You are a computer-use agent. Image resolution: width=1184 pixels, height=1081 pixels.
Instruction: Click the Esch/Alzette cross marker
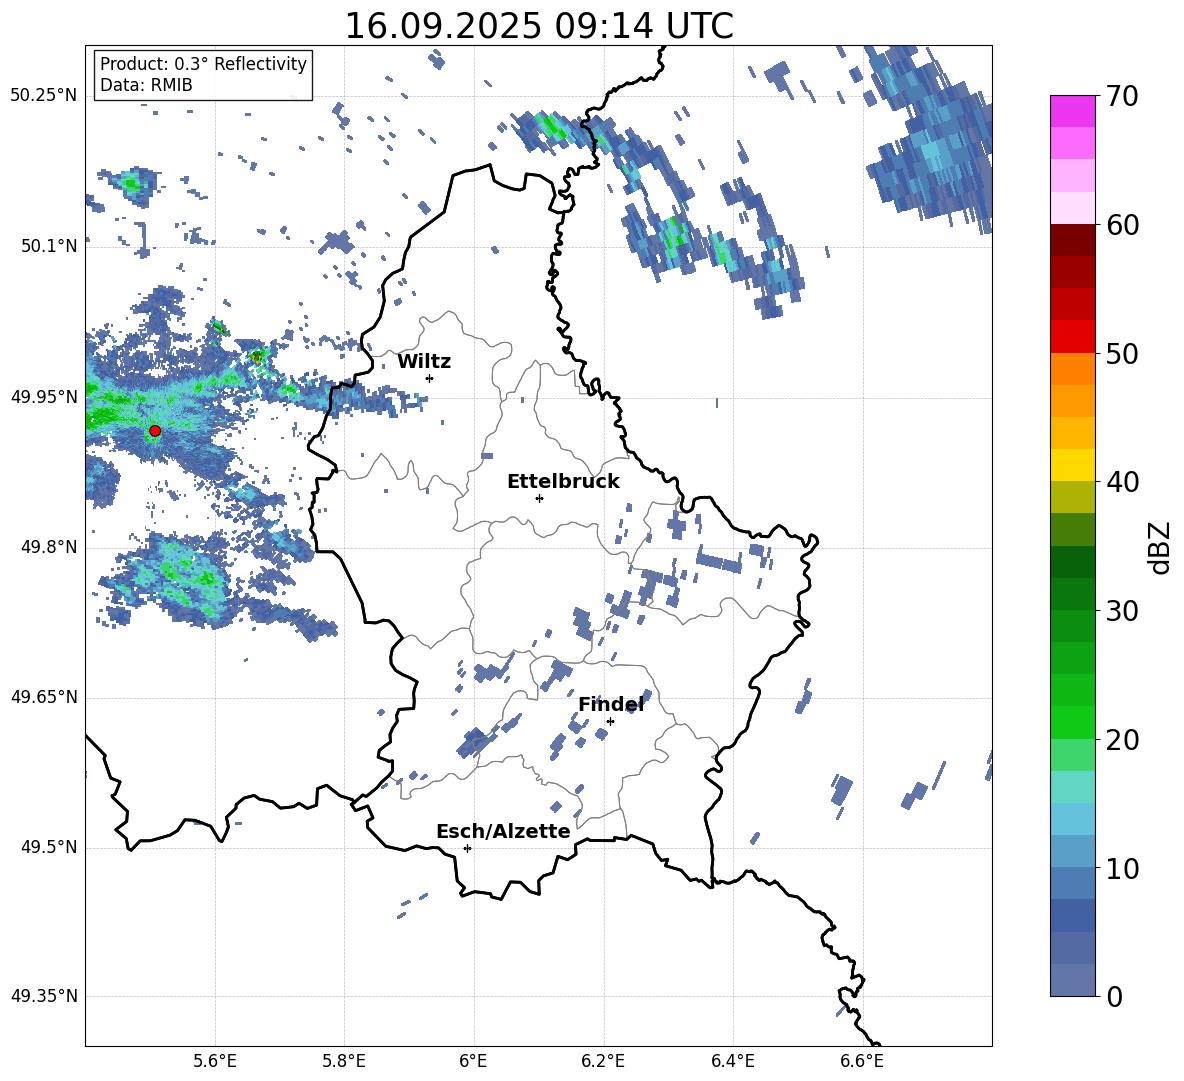point(467,848)
